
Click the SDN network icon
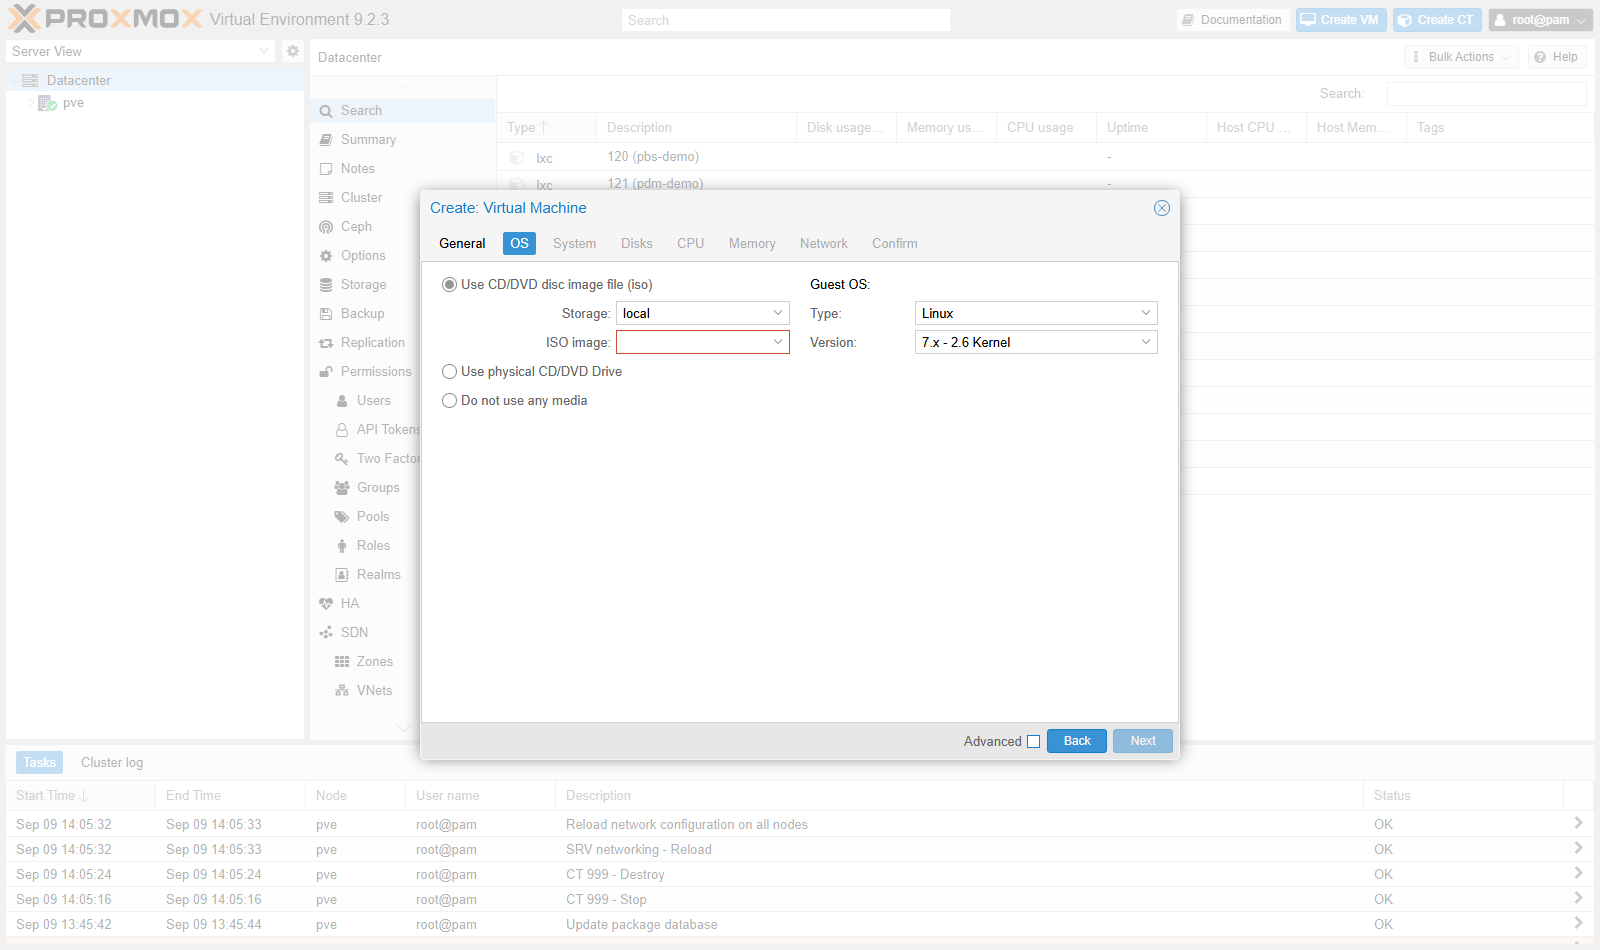click(326, 633)
